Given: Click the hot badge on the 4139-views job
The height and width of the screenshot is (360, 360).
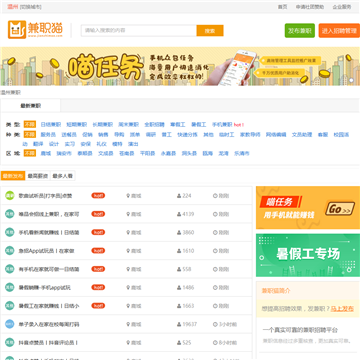Looking at the screenshot, I should [x=98, y=214].
